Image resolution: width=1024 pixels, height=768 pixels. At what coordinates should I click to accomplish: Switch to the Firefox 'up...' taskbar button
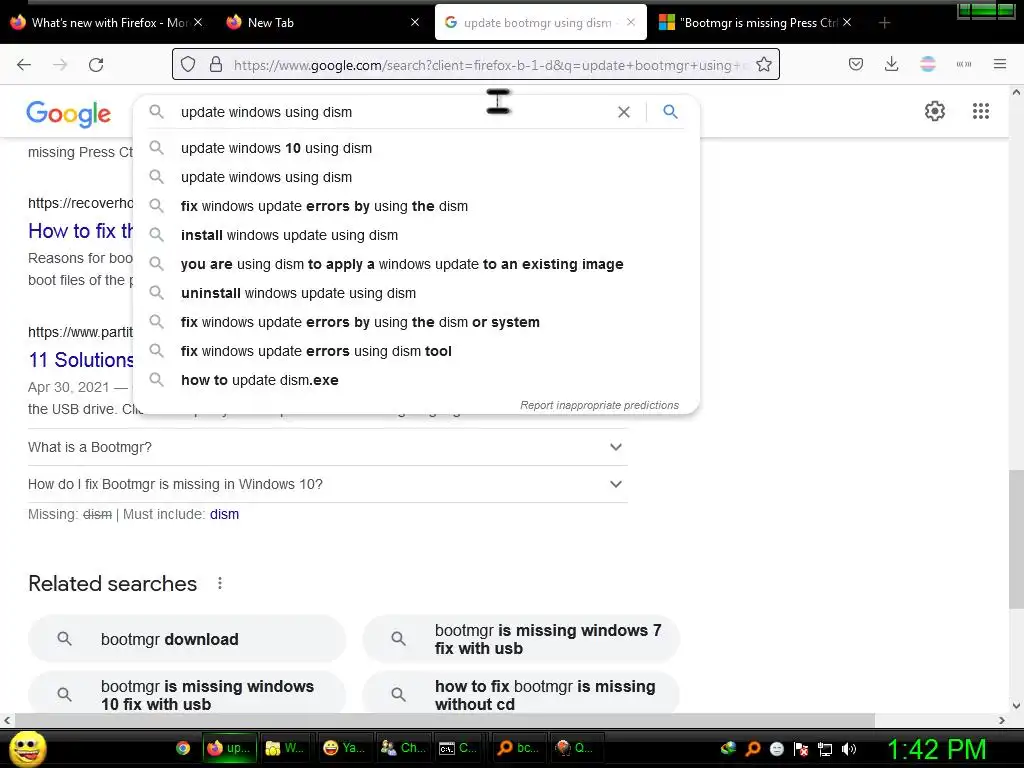pos(229,748)
